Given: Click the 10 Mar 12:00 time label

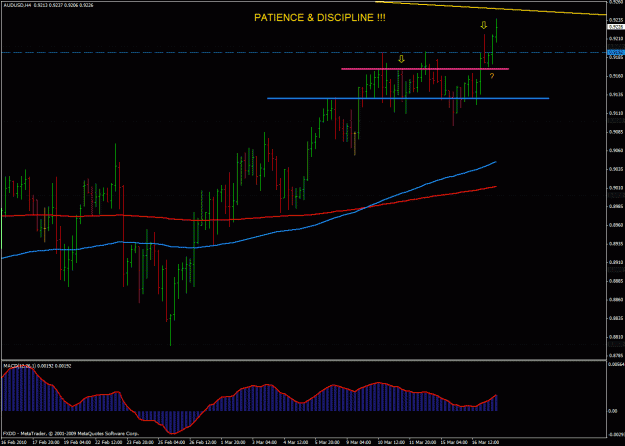Looking at the screenshot, I should [391, 442].
